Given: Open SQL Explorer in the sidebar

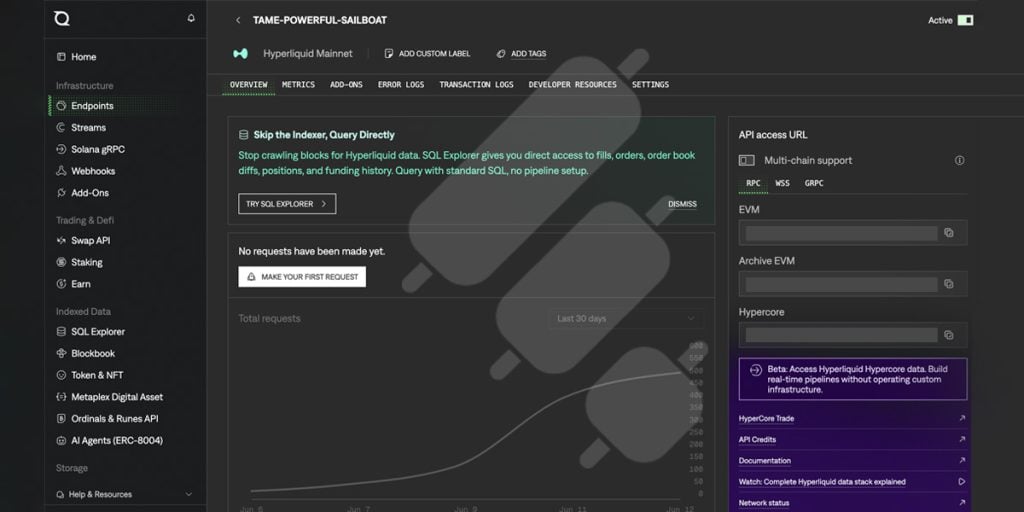Looking at the screenshot, I should point(91,332).
